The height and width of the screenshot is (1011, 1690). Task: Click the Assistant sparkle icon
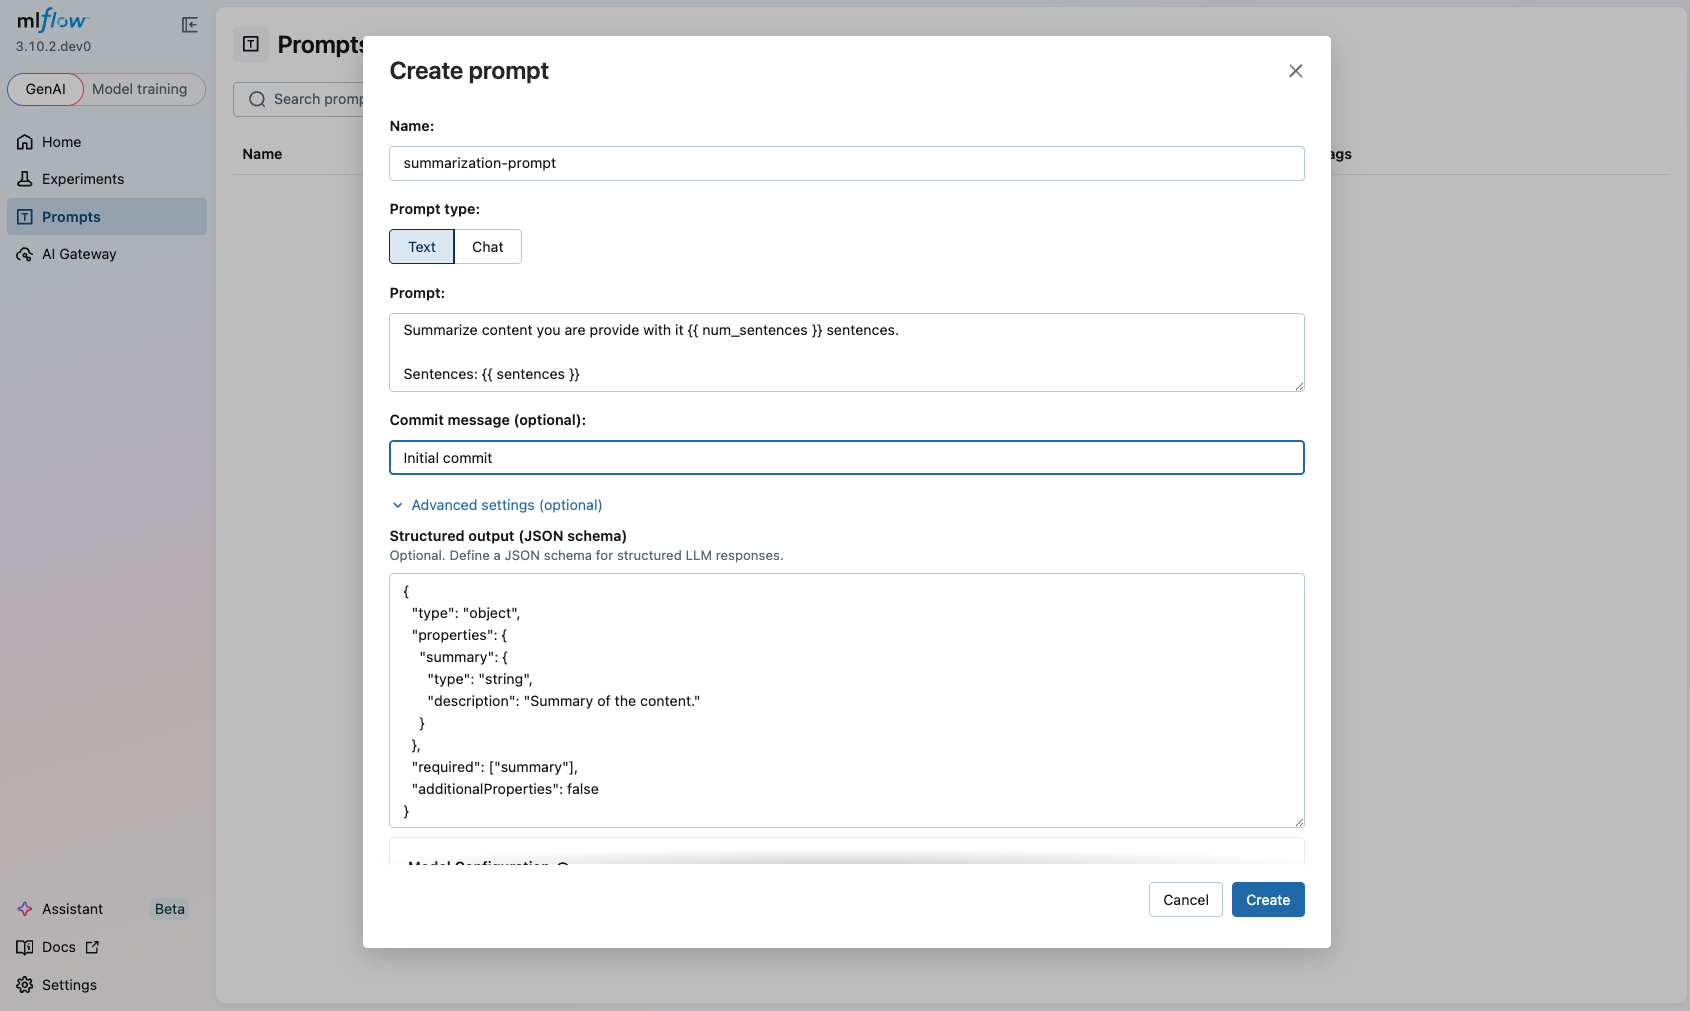(24, 909)
